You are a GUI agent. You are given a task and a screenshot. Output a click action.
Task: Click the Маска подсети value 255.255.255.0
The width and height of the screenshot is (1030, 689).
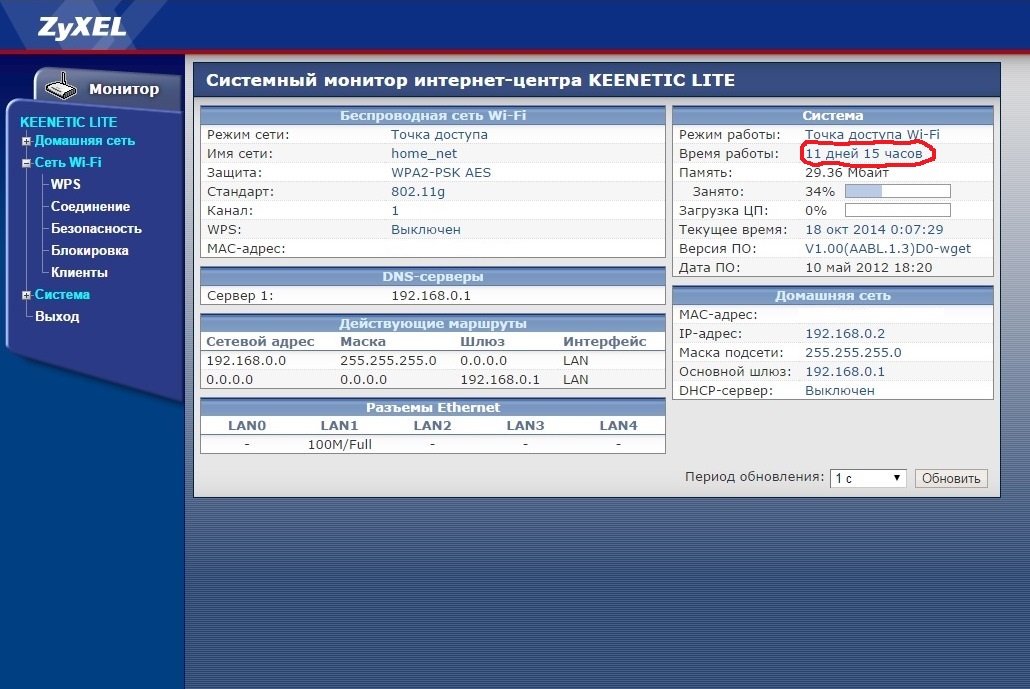coord(853,353)
